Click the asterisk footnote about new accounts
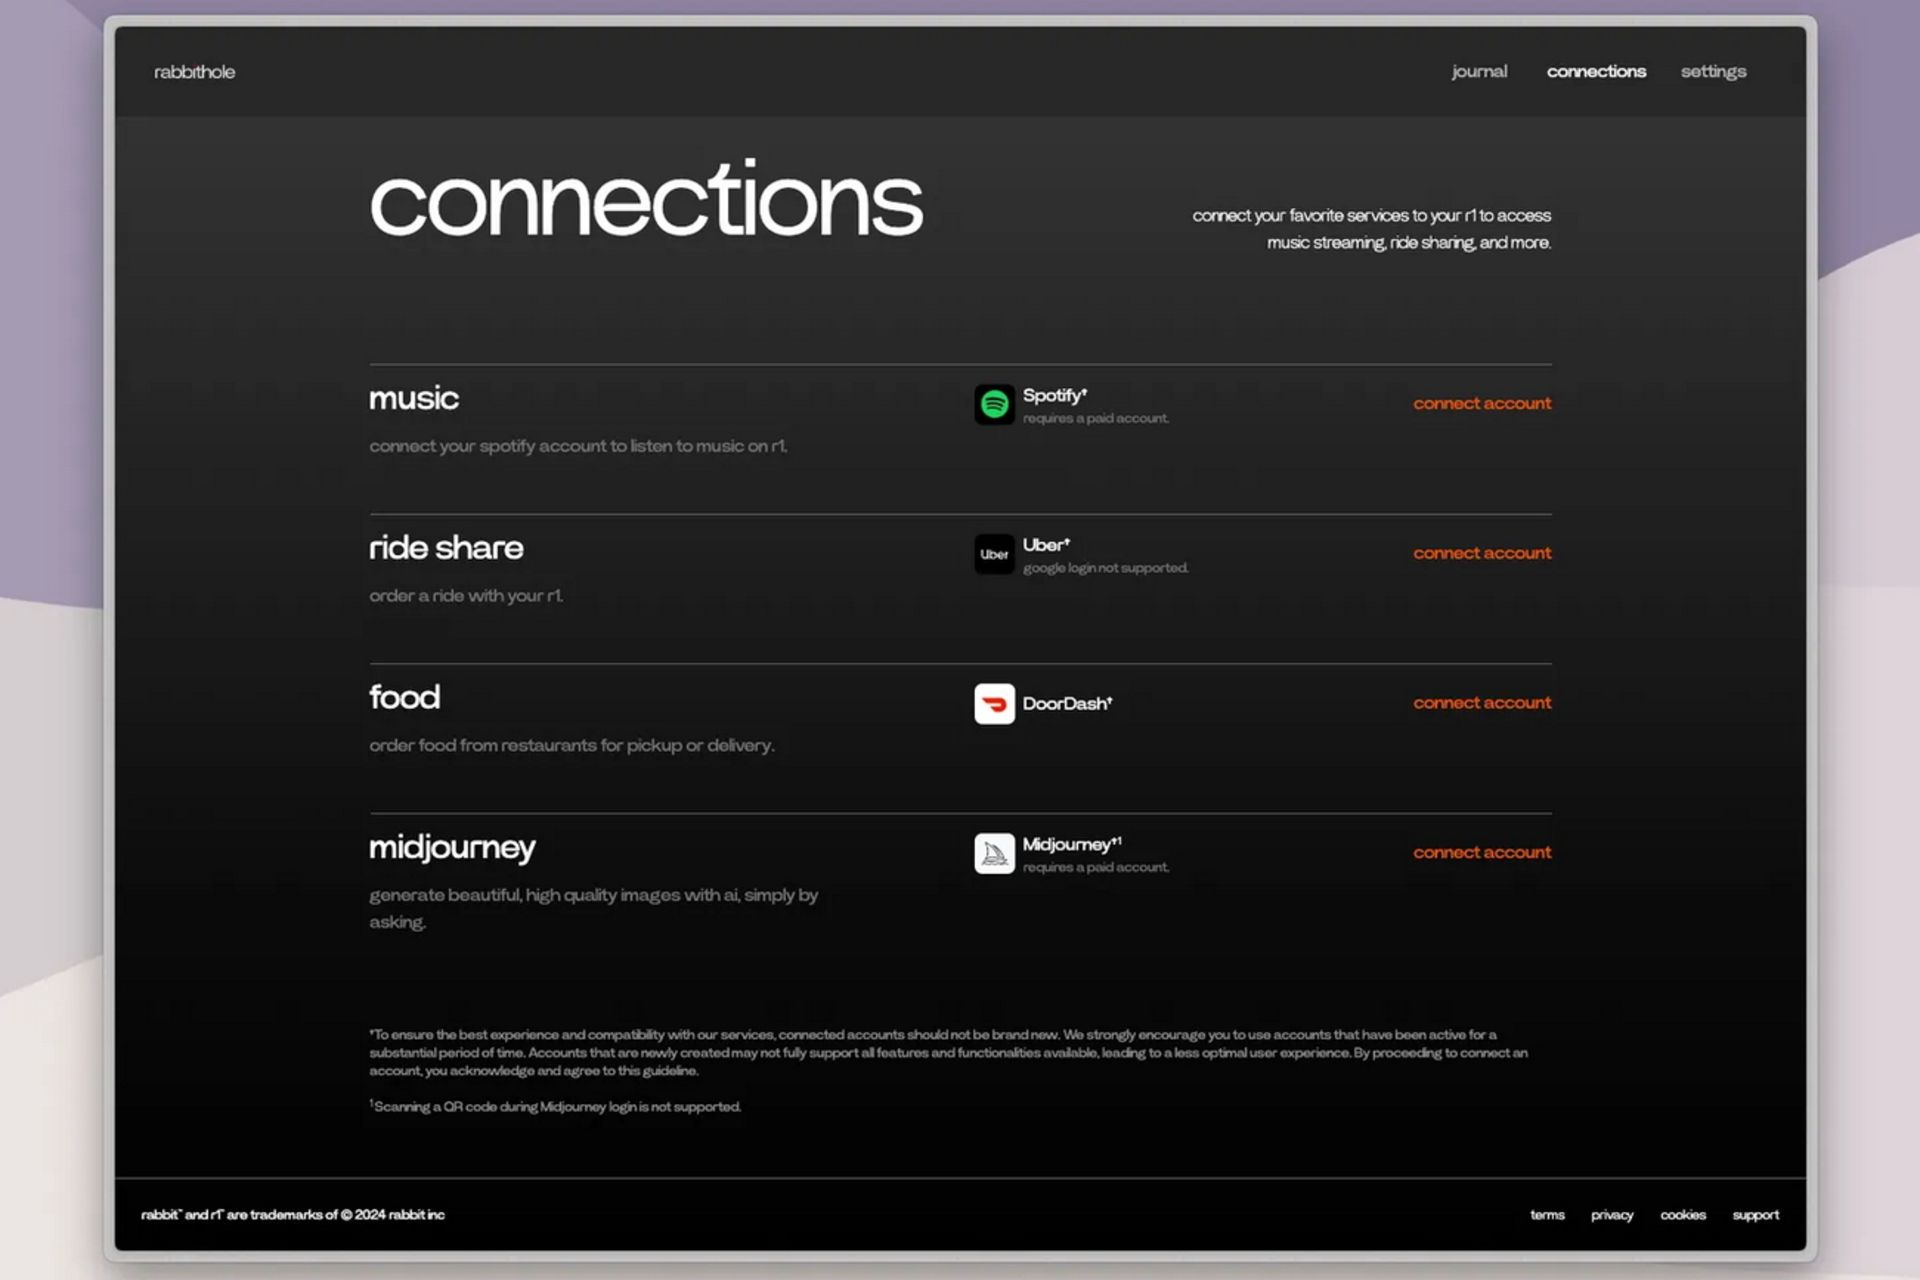Image resolution: width=1920 pixels, height=1280 pixels. click(x=948, y=1053)
